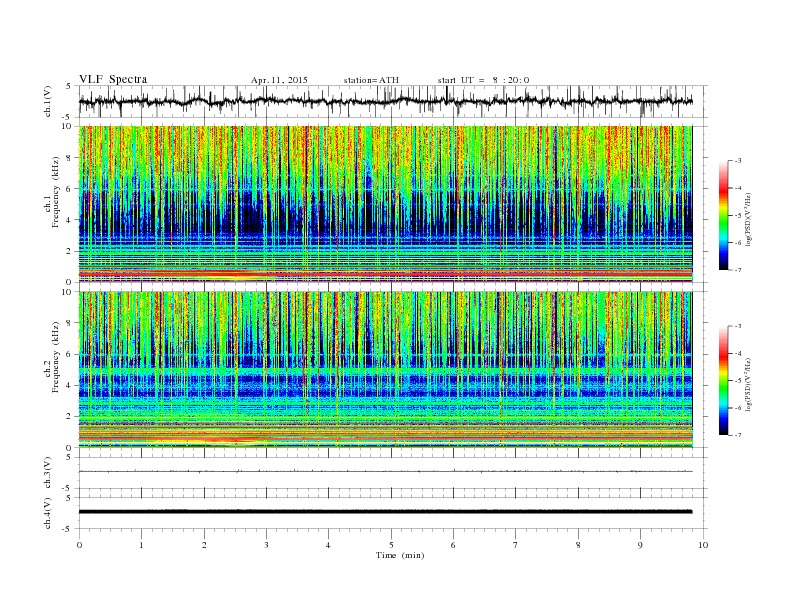Click the ch.1 spectrogram "2" kHz tick label
This screenshot has width=792, height=612.
[x=70, y=251]
